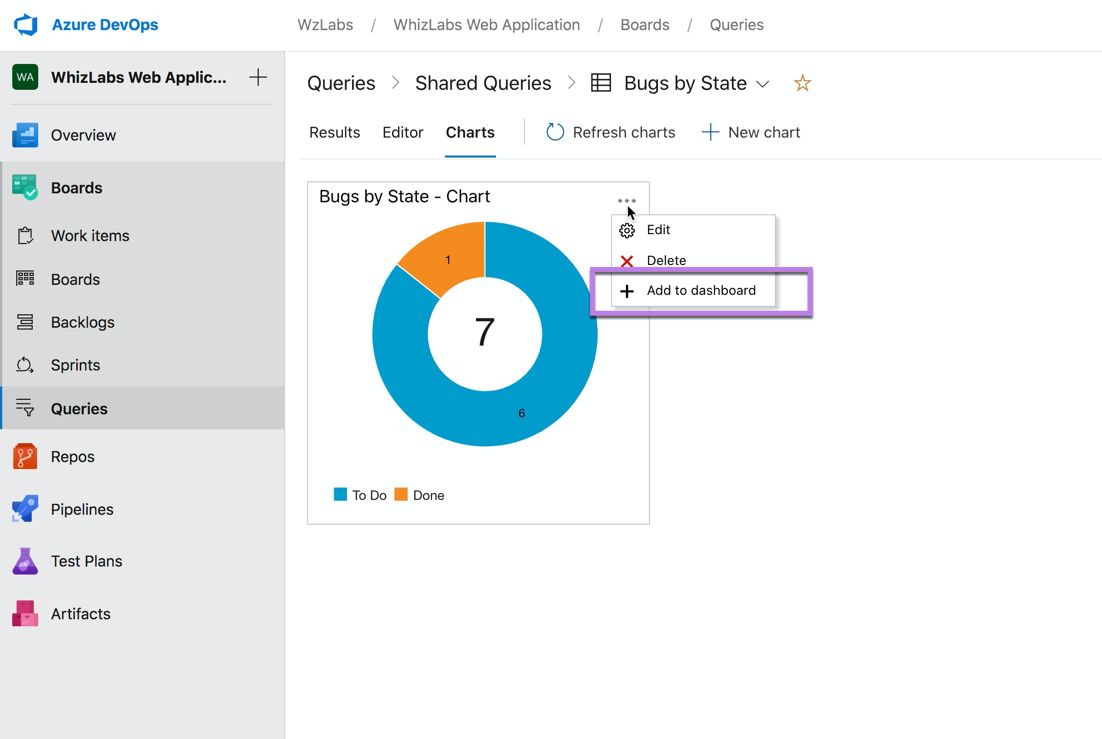Open Shared Queries folder breadcrumb
Viewport: 1102px width, 739px height.
coord(483,83)
